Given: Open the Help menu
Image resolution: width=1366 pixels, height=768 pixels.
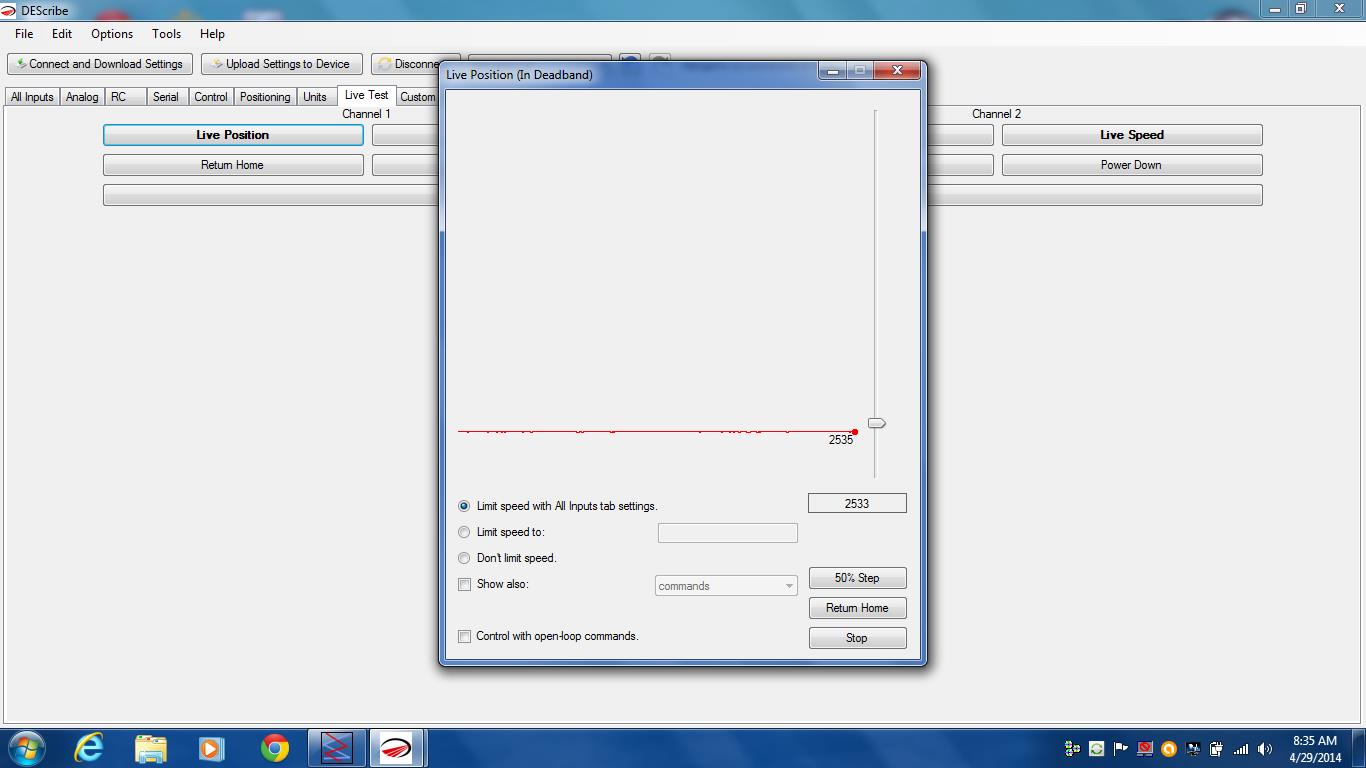Looking at the screenshot, I should pyautogui.click(x=212, y=34).
